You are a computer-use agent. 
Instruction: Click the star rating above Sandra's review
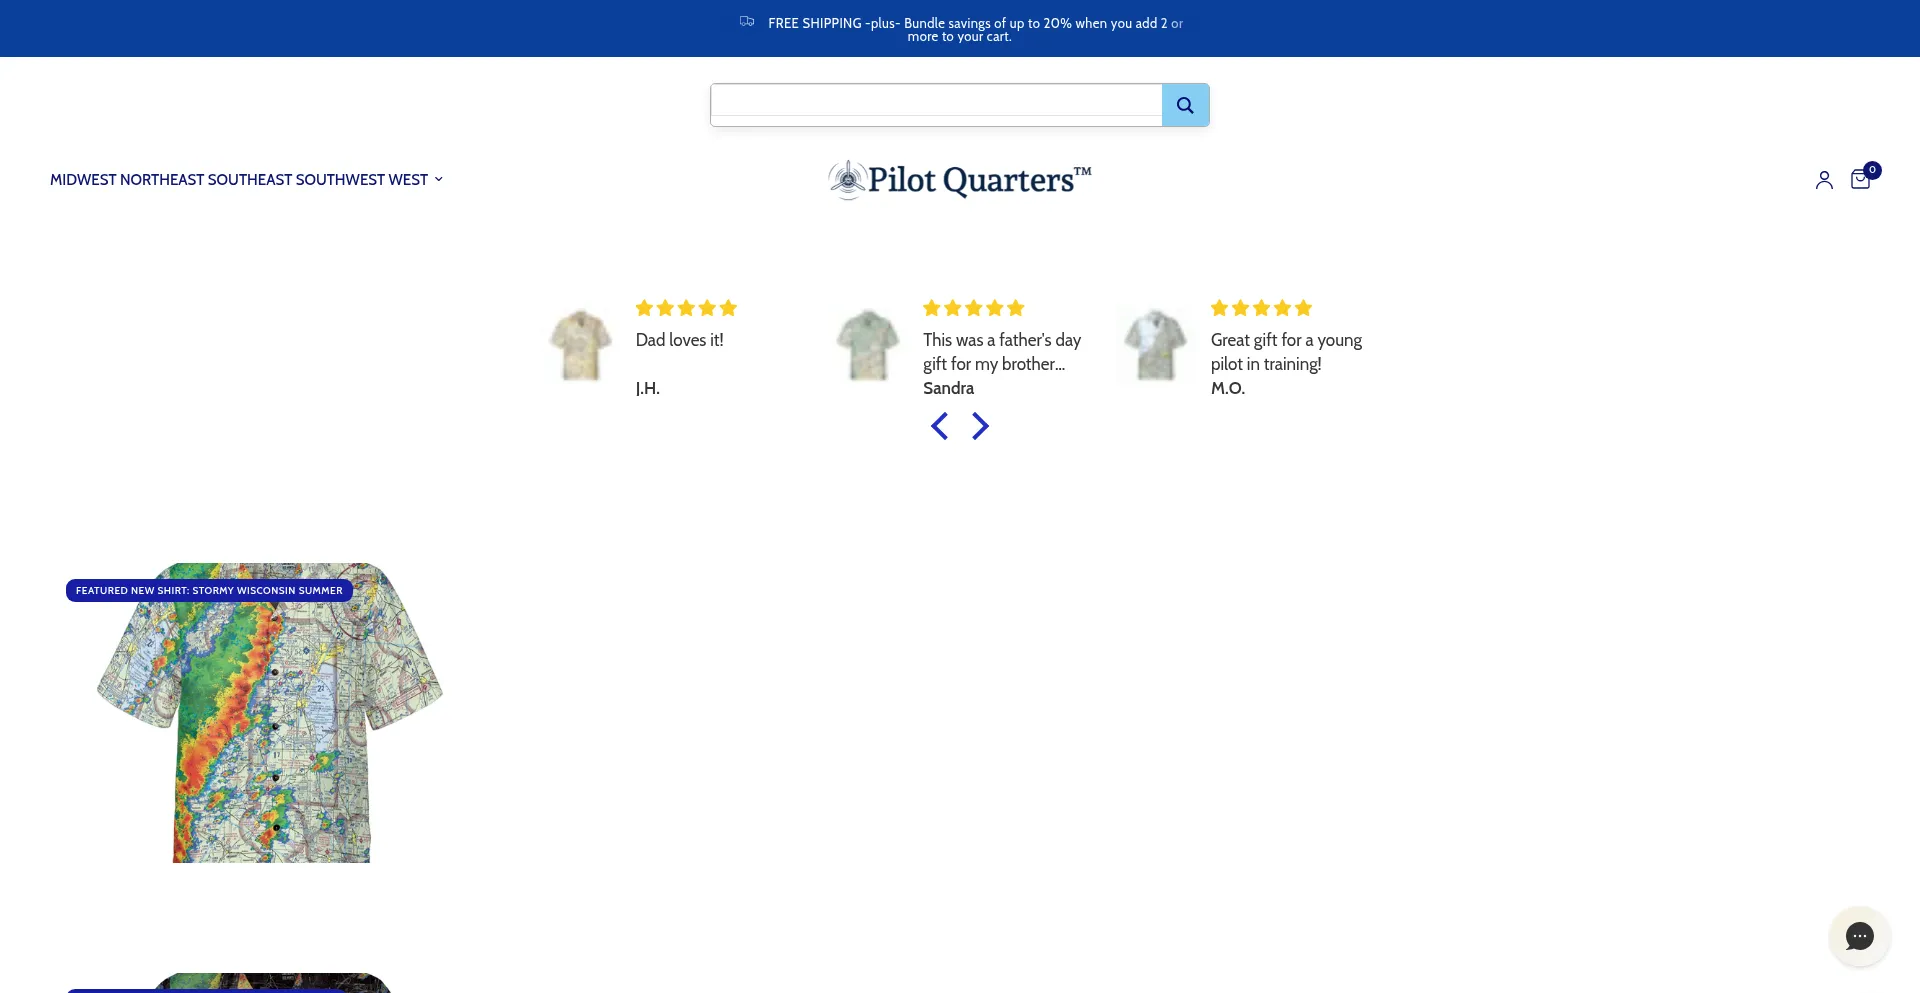coord(974,308)
